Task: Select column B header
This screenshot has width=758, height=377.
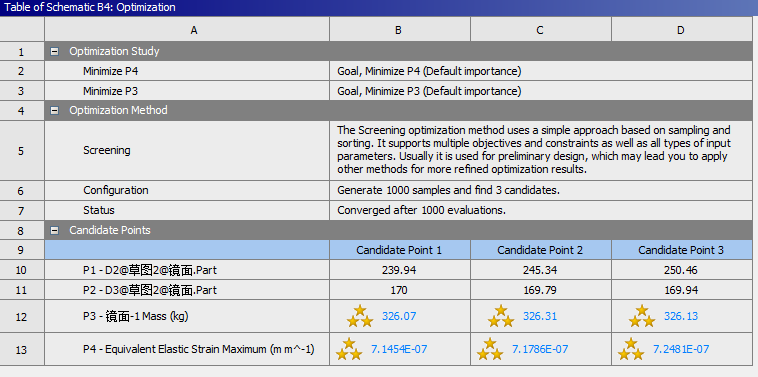Action: pyautogui.click(x=400, y=30)
